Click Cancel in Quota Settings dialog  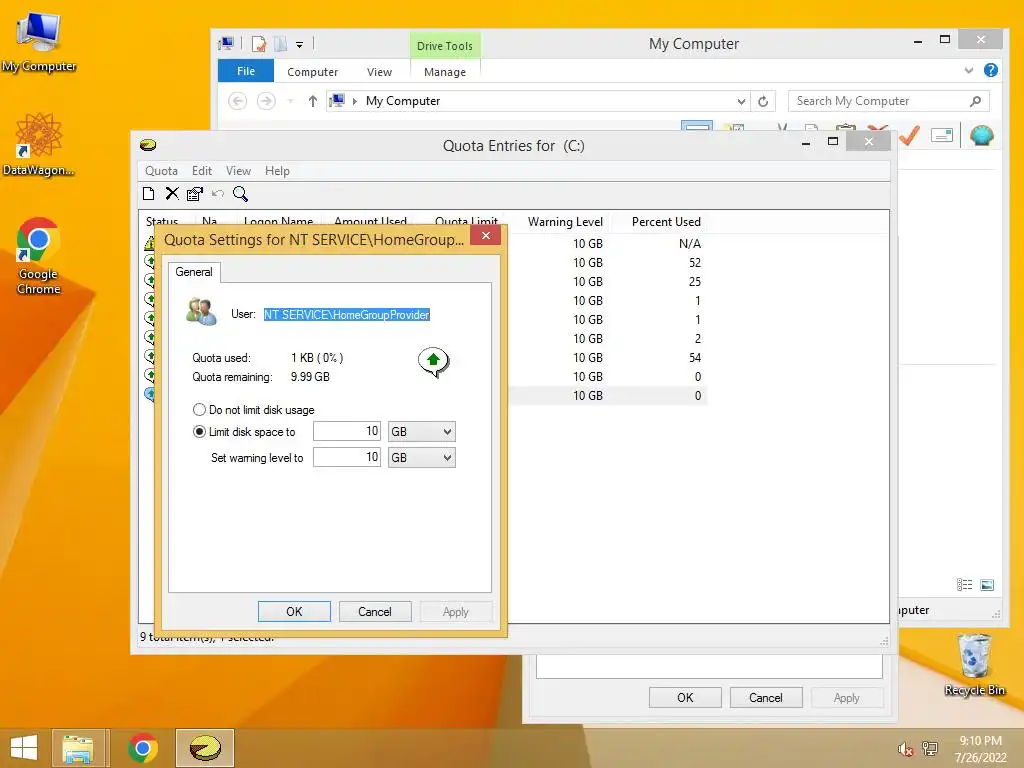tap(375, 611)
